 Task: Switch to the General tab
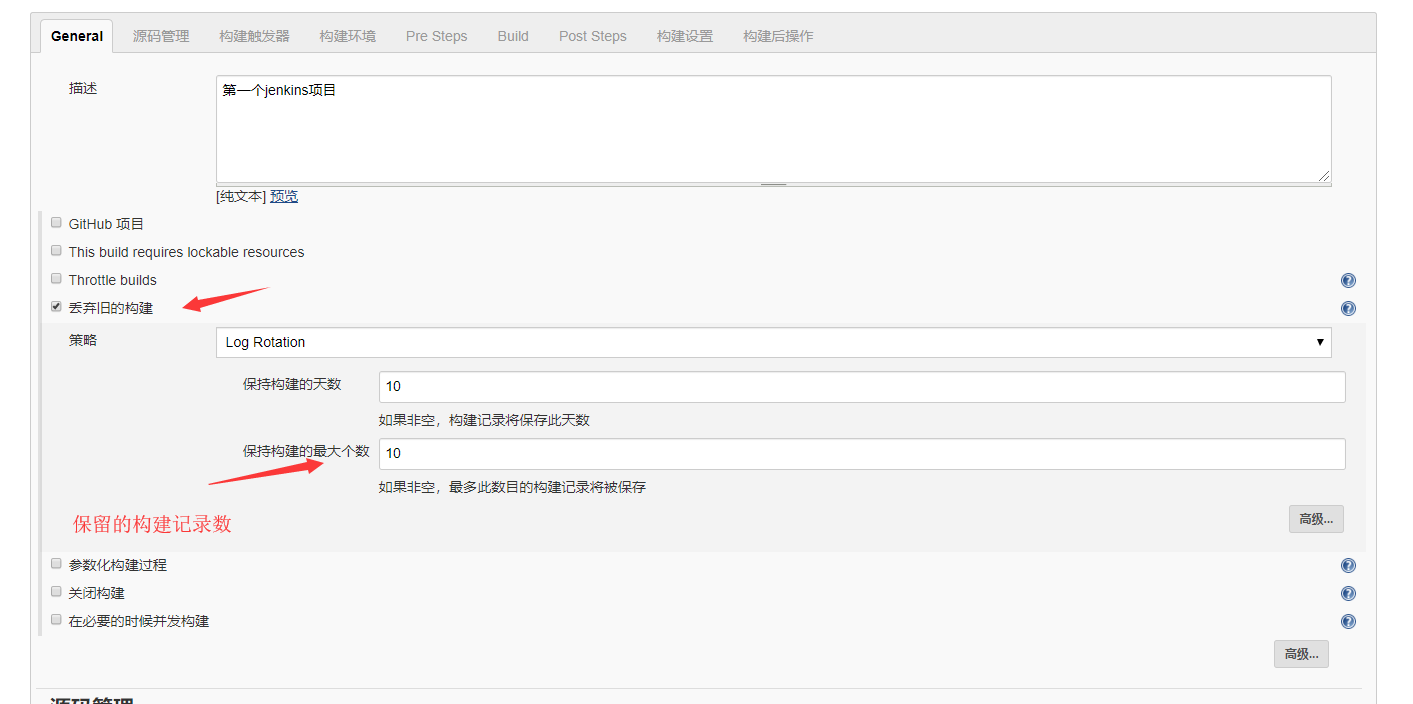click(x=77, y=36)
